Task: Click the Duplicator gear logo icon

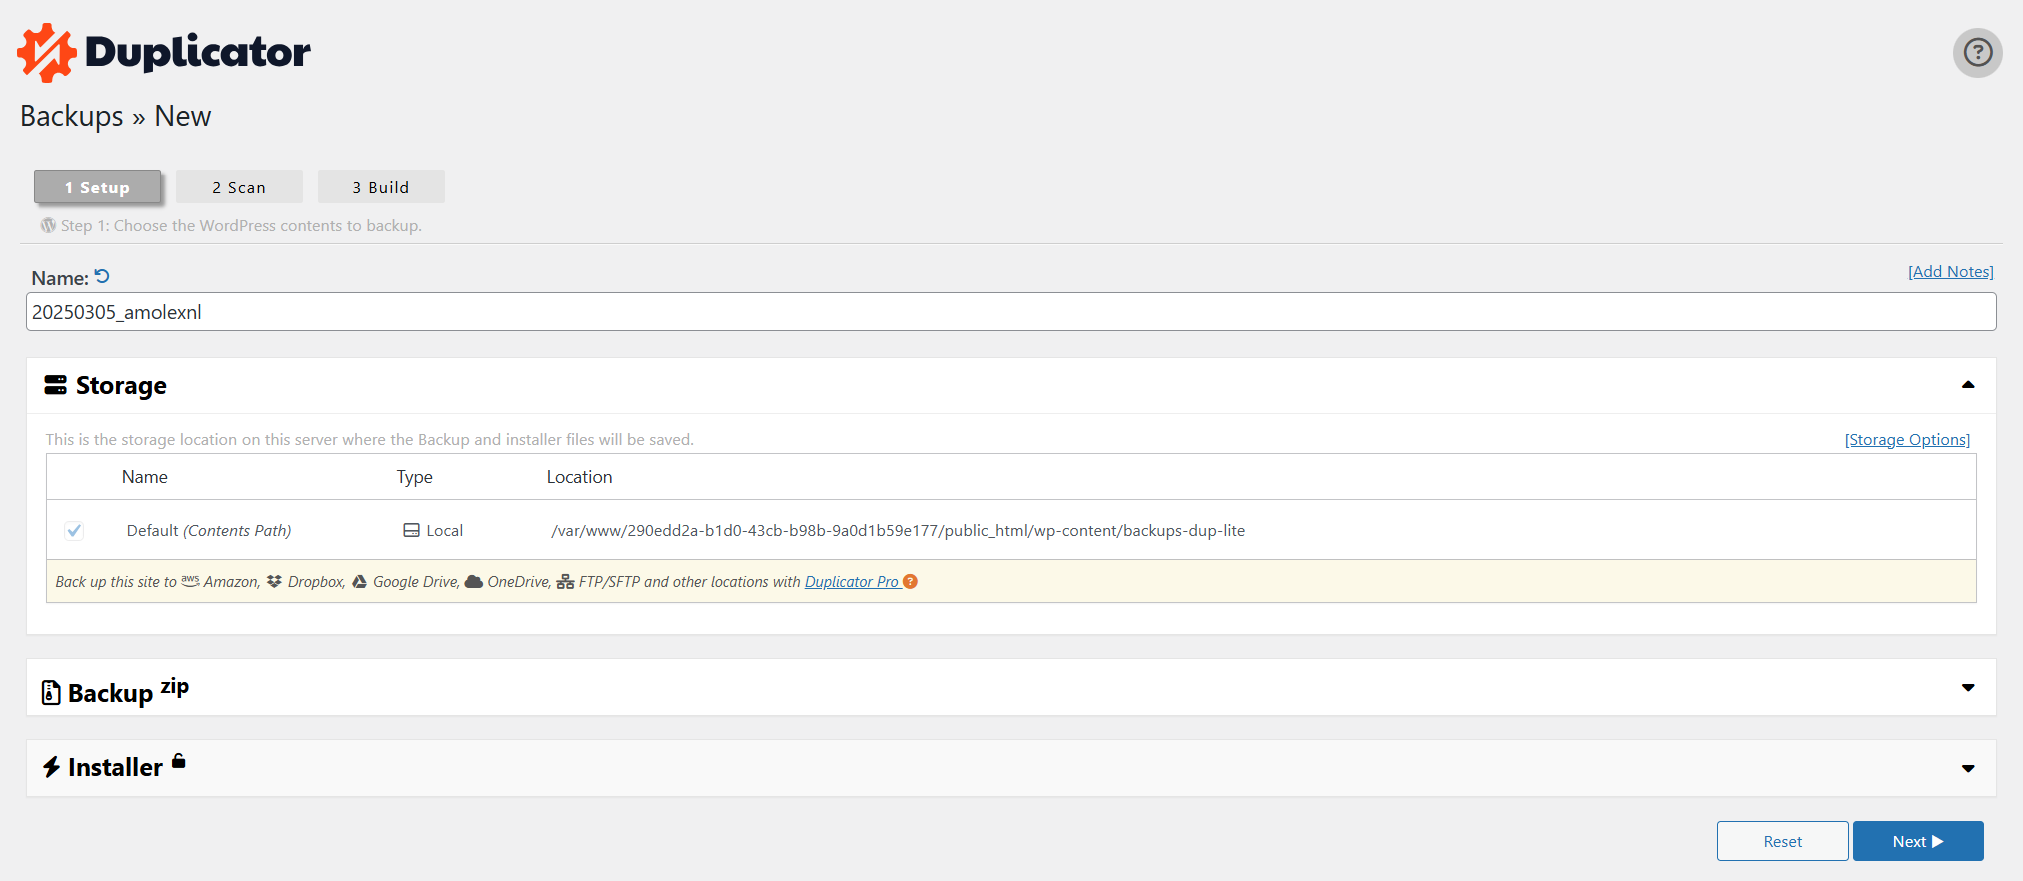Action: [x=47, y=52]
